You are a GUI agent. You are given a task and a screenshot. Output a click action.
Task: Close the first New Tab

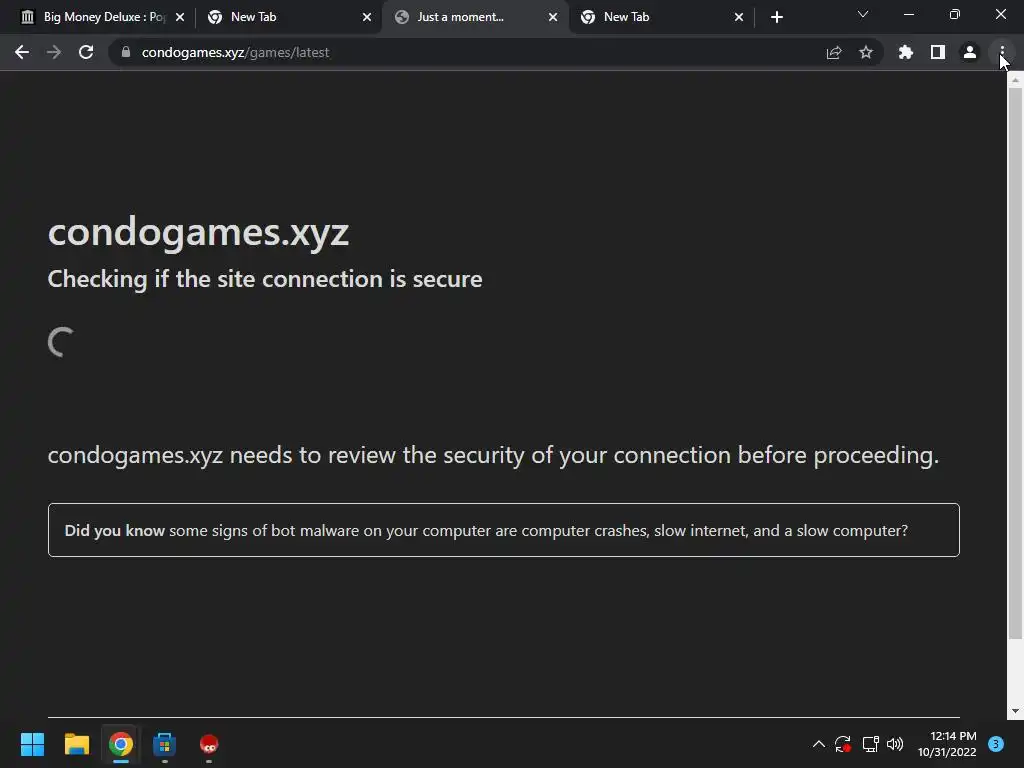(367, 17)
